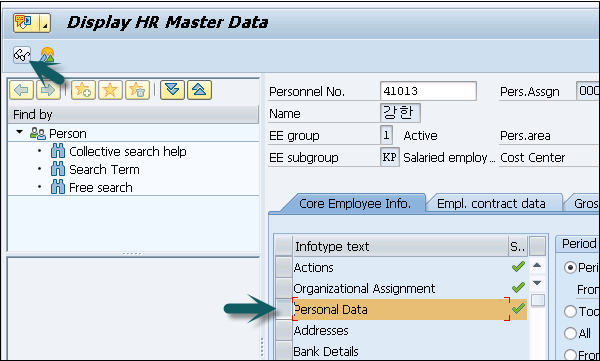Click the Find by header
600x361 pixels.
point(133,114)
